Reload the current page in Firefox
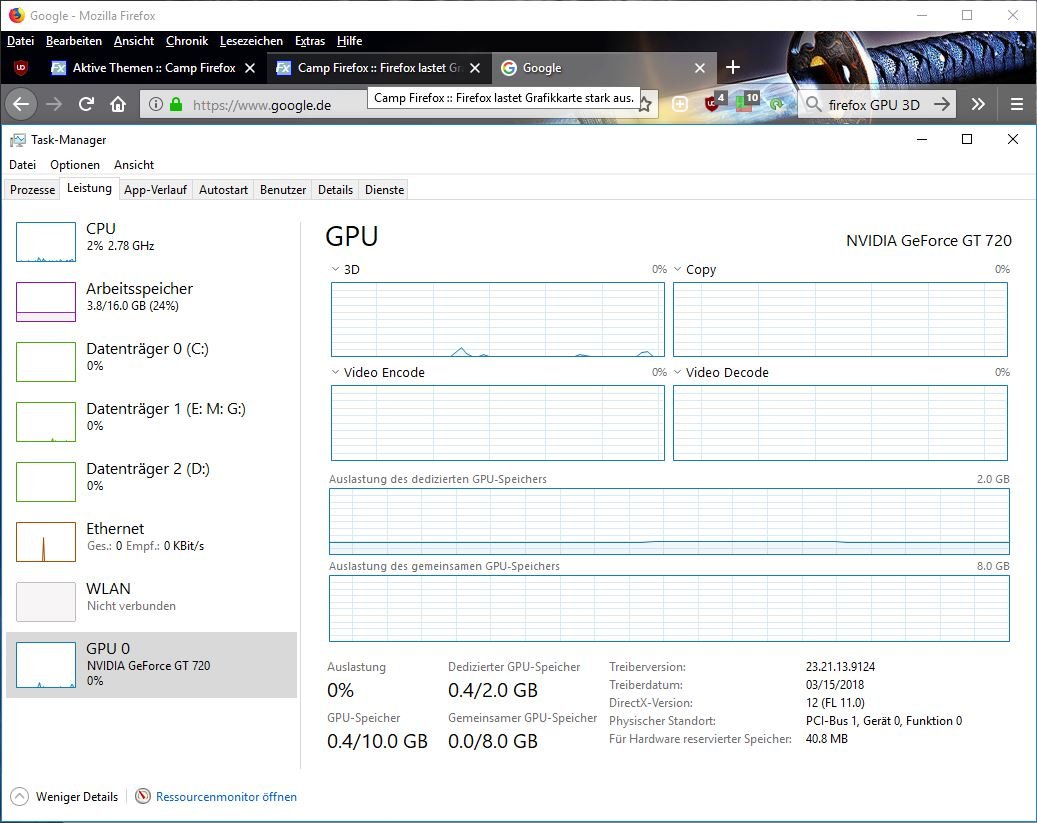This screenshot has height=823, width=1037. click(87, 104)
